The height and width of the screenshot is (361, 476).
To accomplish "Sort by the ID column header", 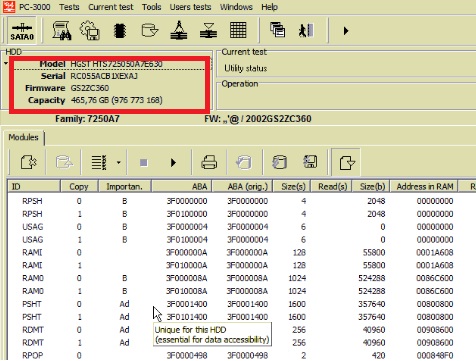I will (x=34, y=186).
